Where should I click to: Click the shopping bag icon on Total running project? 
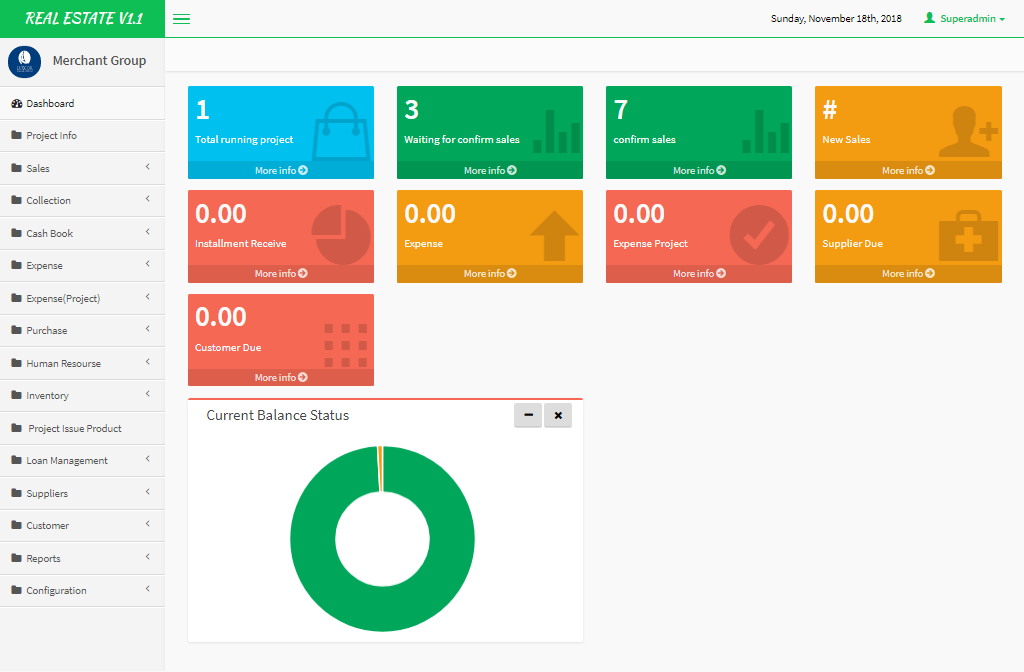(x=340, y=131)
